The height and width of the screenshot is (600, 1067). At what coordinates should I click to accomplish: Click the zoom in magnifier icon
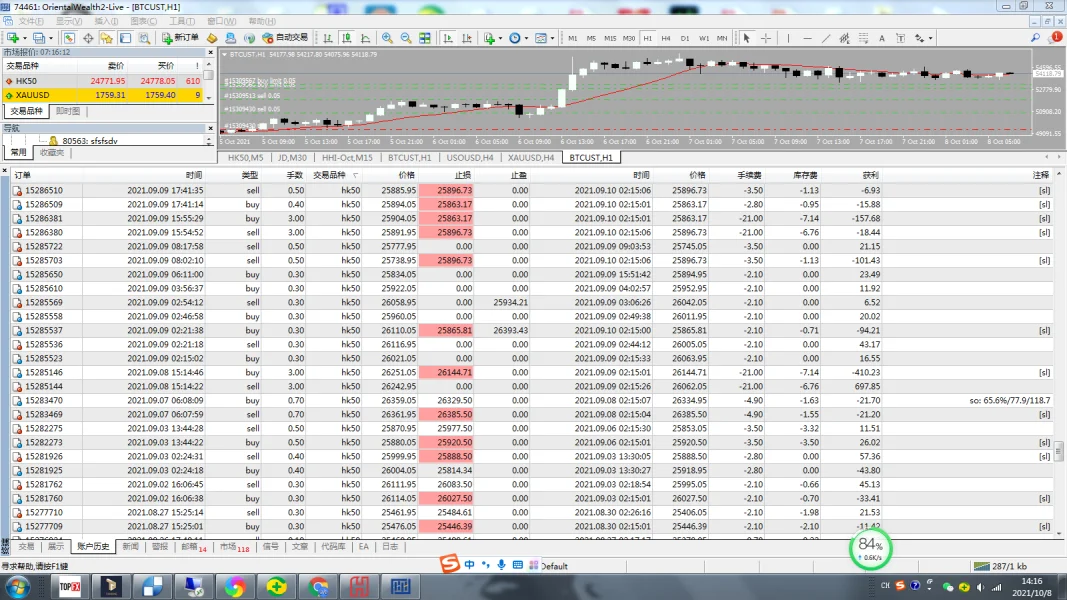tap(385, 38)
